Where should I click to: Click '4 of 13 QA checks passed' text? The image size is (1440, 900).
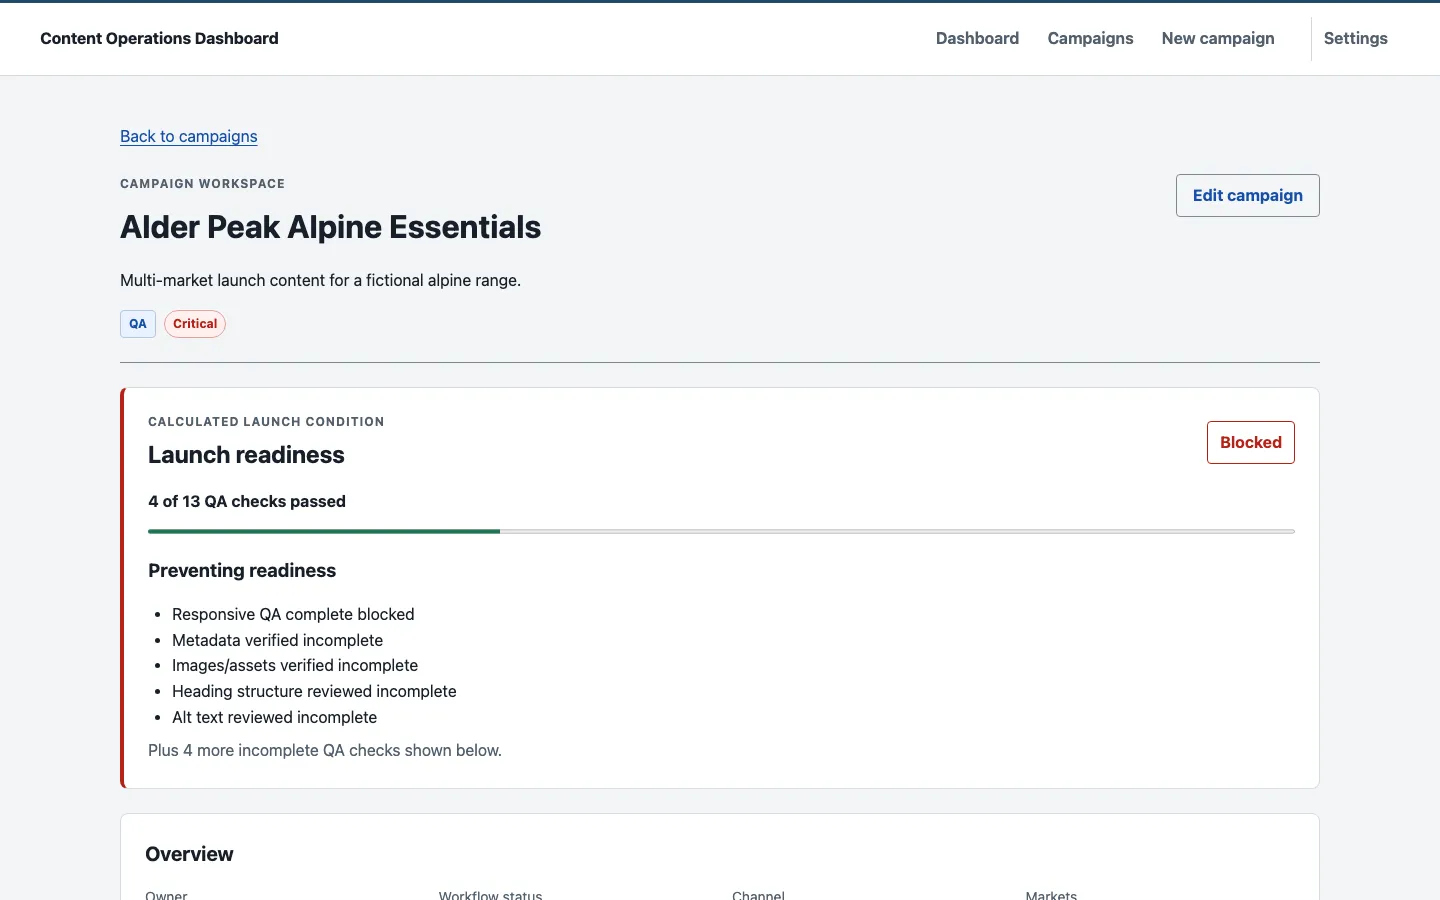pyautogui.click(x=247, y=501)
